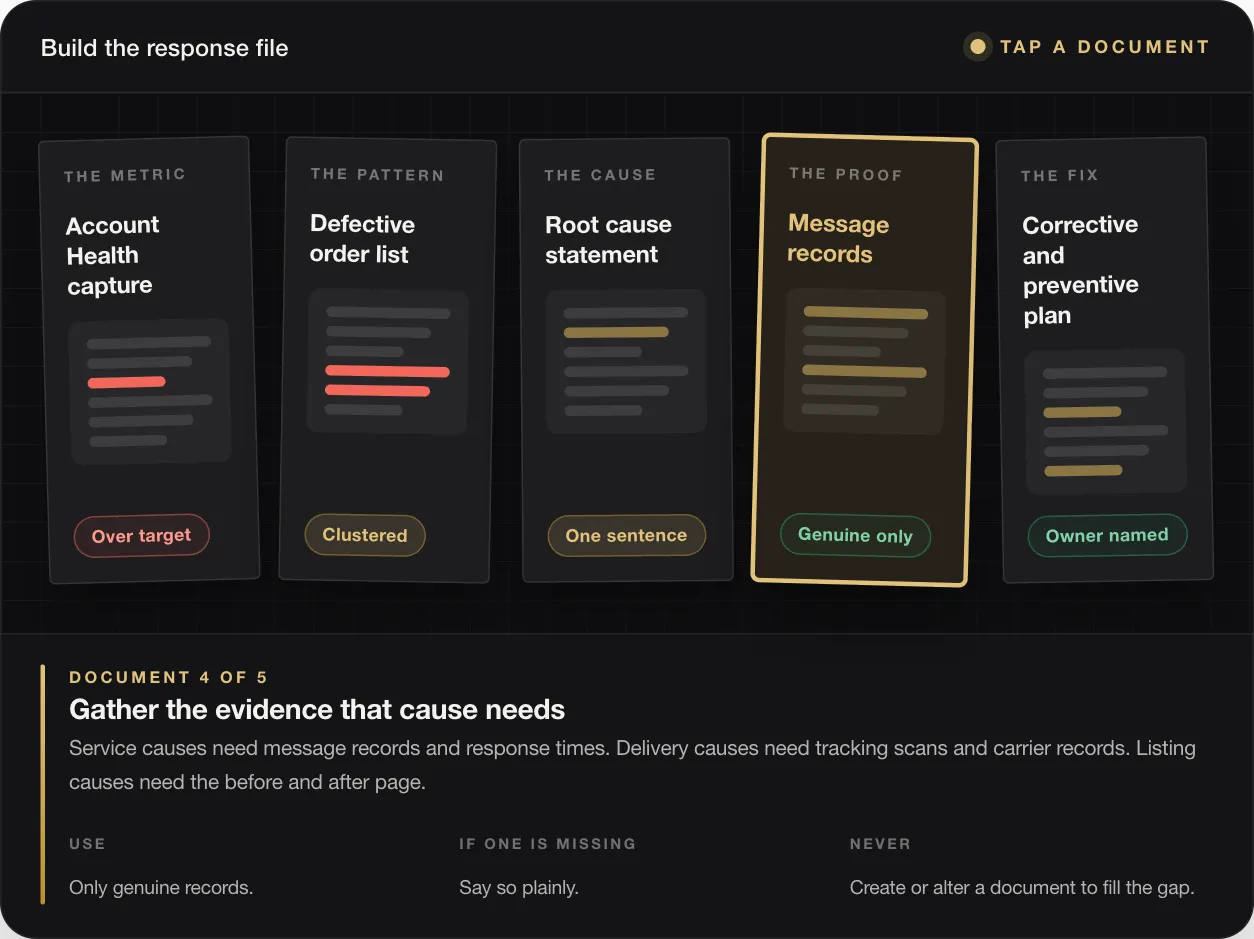The width and height of the screenshot is (1254, 939).
Task: Click the document preview in Message records
Action: [x=865, y=361]
